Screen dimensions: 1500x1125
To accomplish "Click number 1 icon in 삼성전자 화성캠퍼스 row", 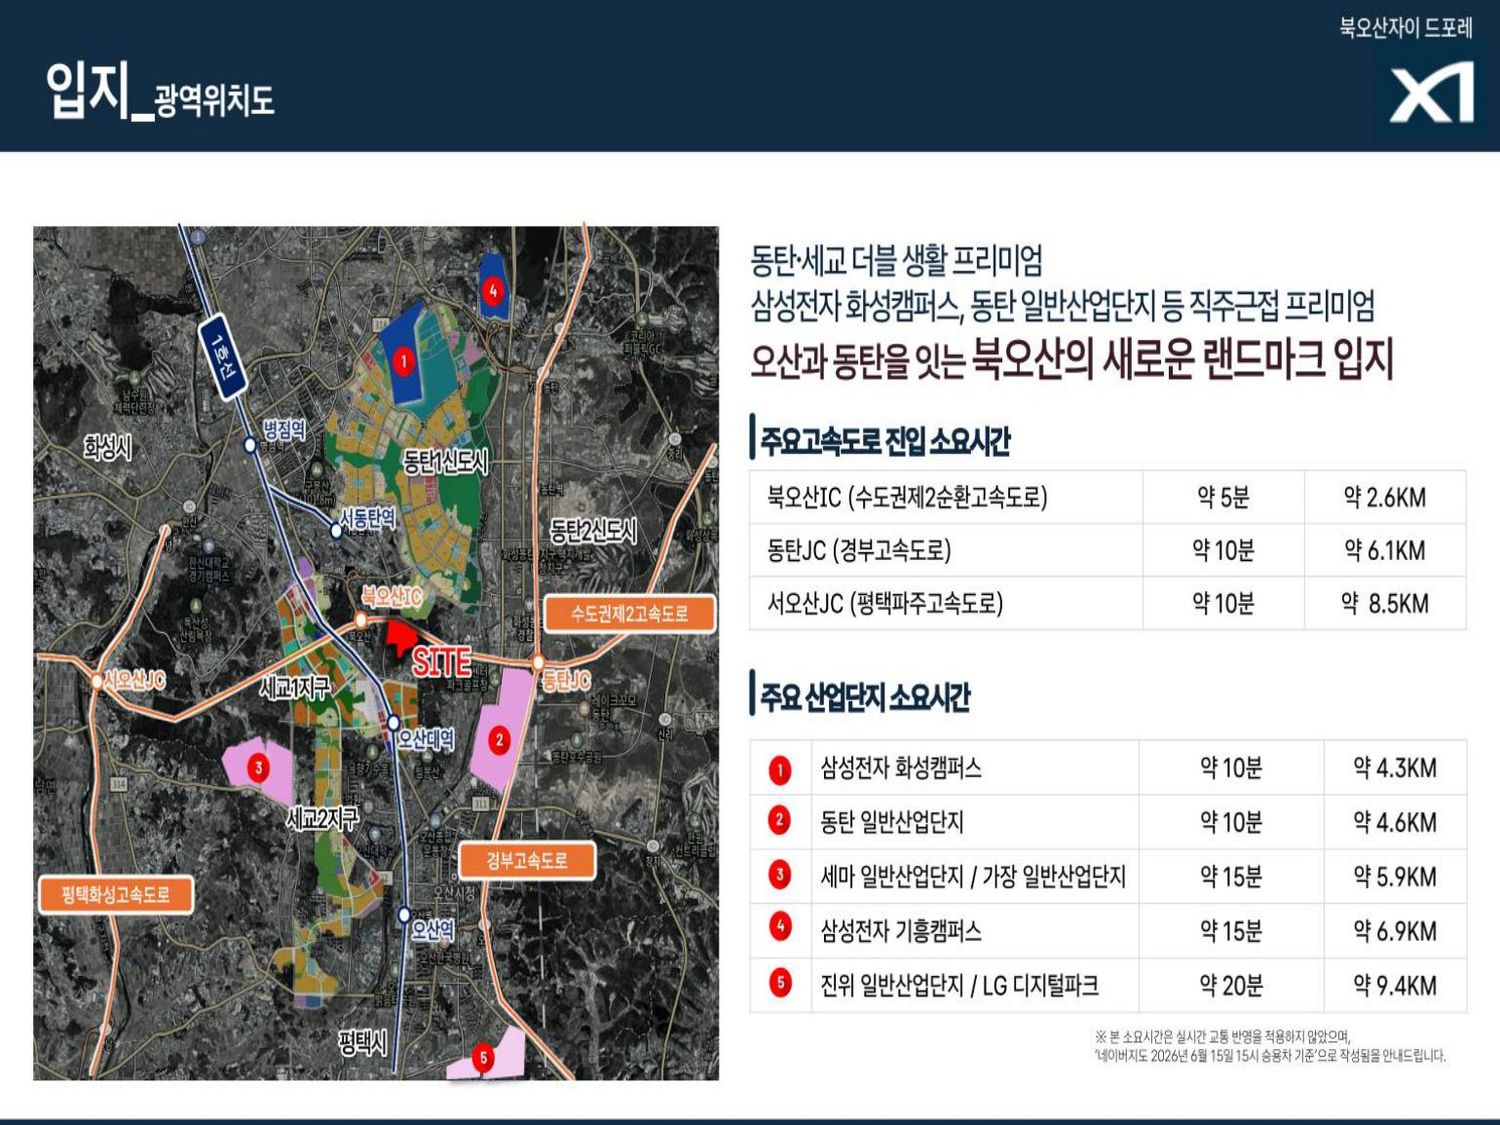I will (780, 769).
